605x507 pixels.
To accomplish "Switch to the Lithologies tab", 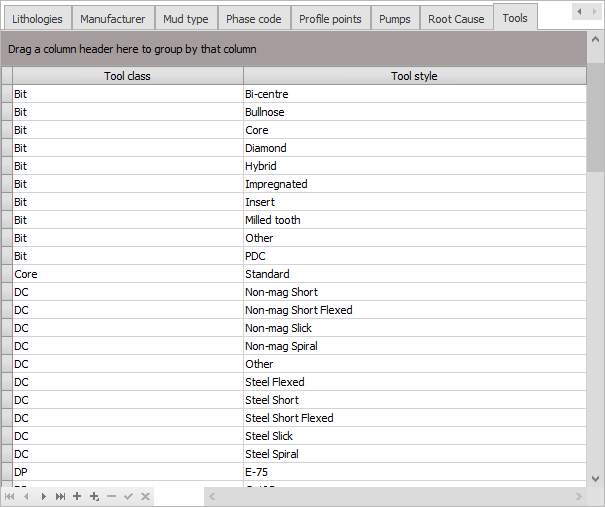I will (37, 19).
